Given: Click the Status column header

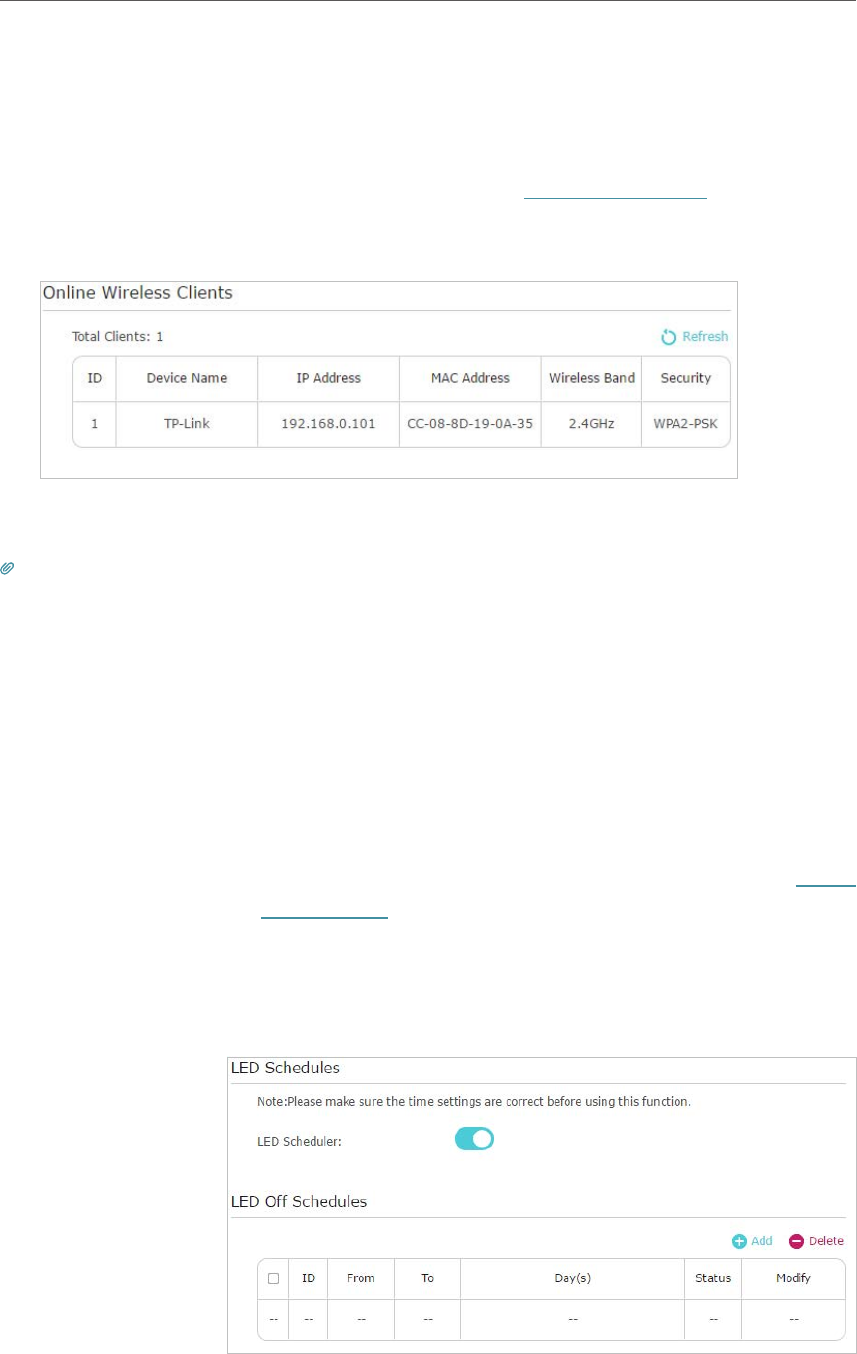Looking at the screenshot, I should tap(714, 1279).
